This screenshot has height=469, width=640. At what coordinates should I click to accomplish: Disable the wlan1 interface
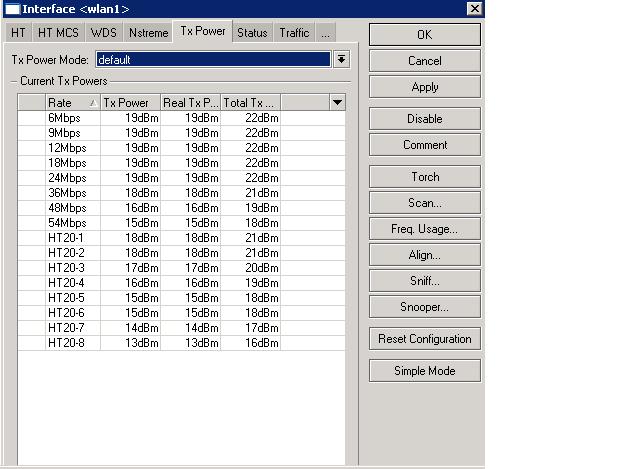pos(424,119)
